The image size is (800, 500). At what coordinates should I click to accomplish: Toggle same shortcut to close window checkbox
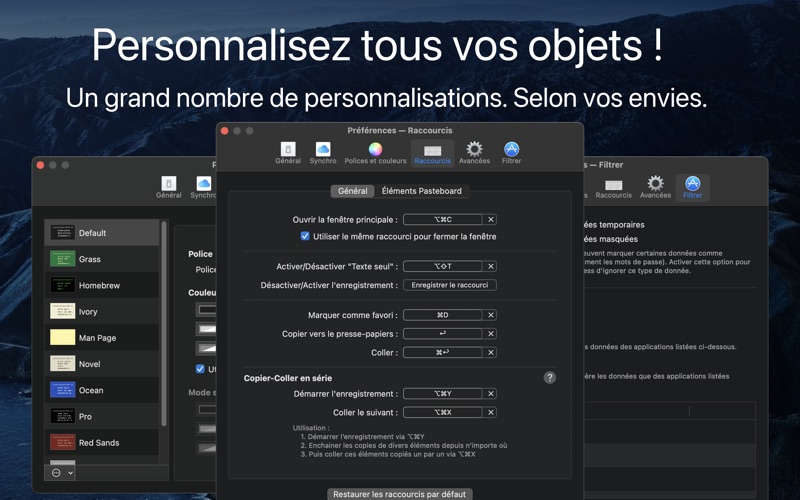tap(305, 236)
